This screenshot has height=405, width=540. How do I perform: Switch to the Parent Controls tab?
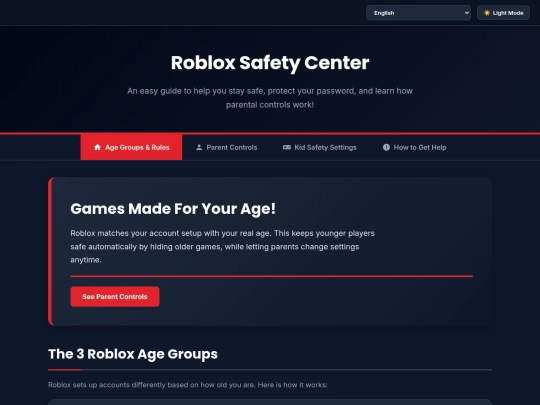(227, 147)
